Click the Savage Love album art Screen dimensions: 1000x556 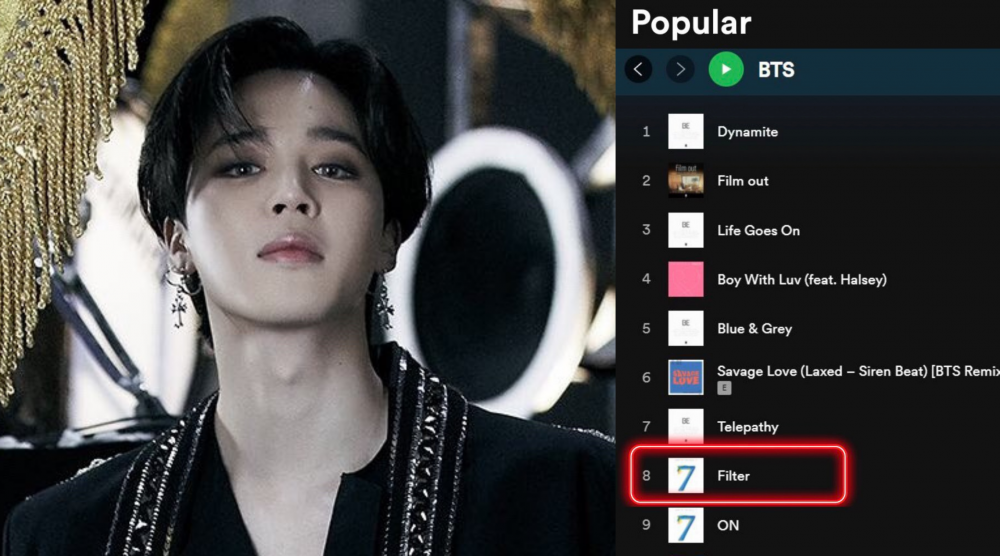point(686,377)
